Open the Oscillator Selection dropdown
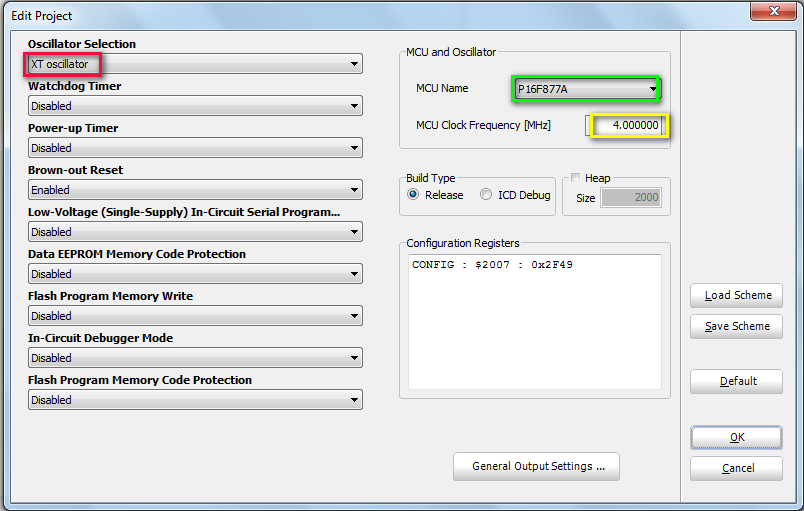804x511 pixels. pos(195,64)
